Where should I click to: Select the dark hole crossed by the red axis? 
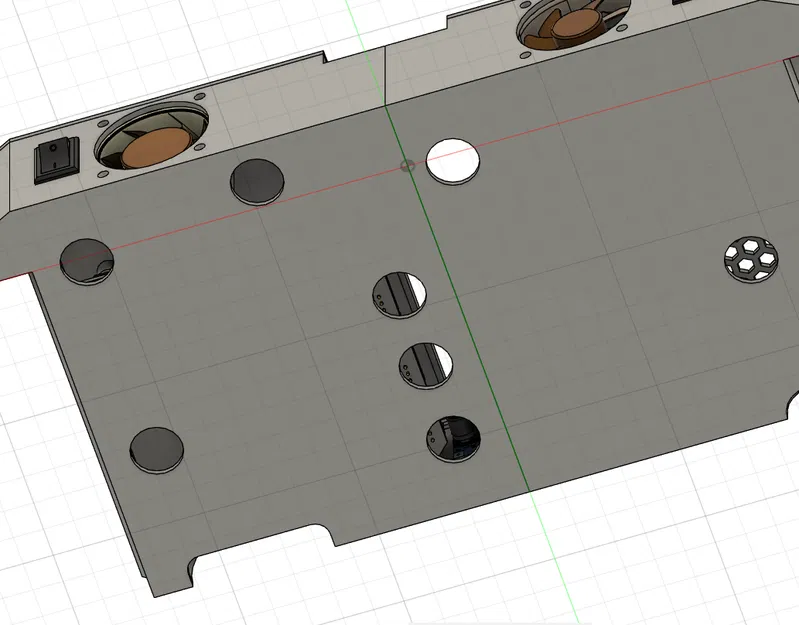pos(87,262)
